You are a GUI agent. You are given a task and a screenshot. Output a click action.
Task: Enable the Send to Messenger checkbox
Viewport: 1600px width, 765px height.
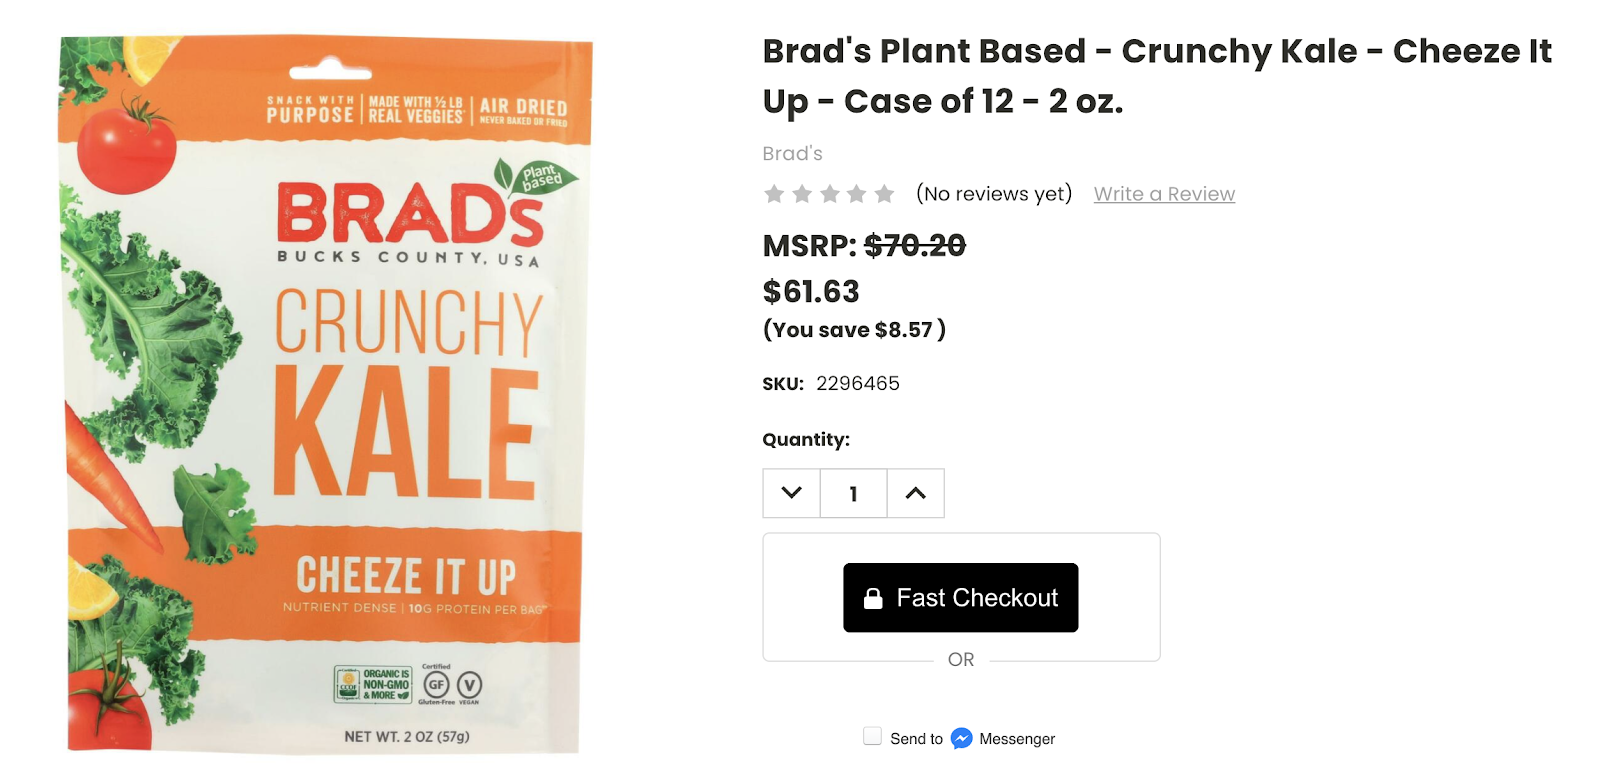pyautogui.click(x=872, y=737)
